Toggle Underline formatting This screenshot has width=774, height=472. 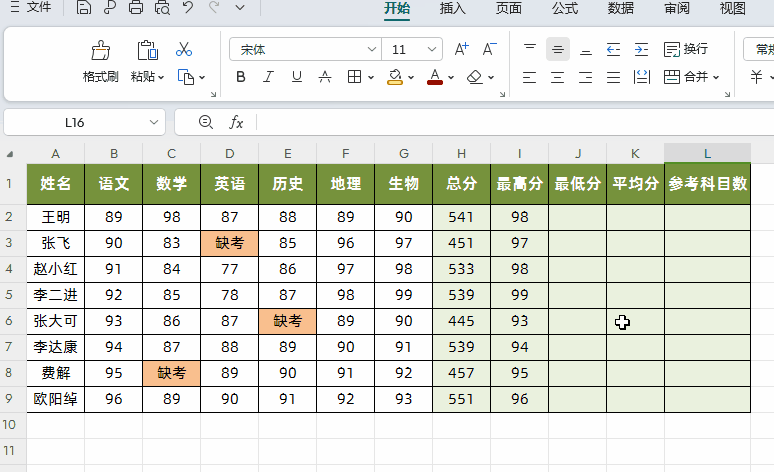point(297,77)
